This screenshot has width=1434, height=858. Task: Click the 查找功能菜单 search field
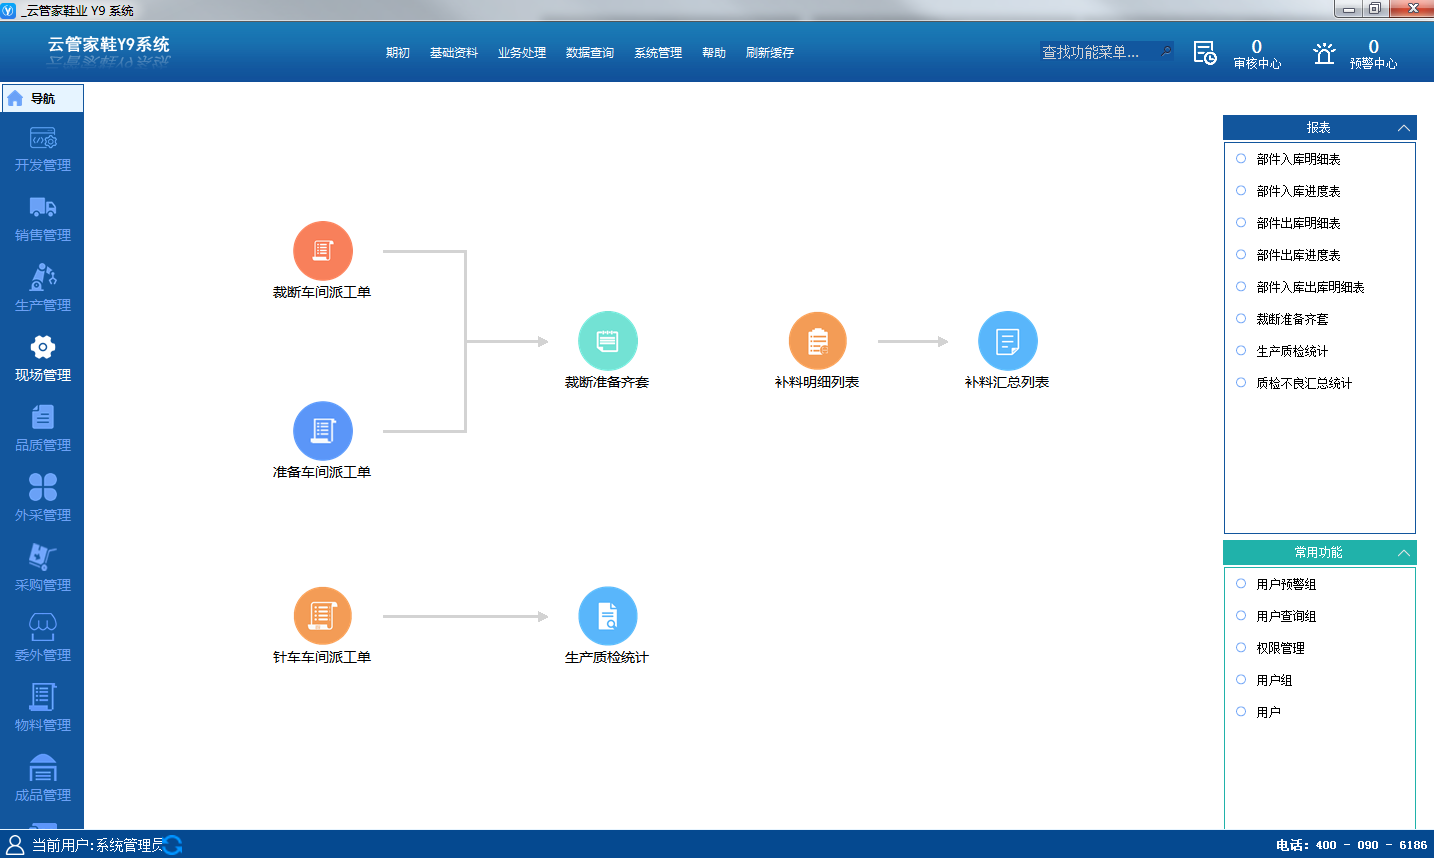click(x=1099, y=52)
